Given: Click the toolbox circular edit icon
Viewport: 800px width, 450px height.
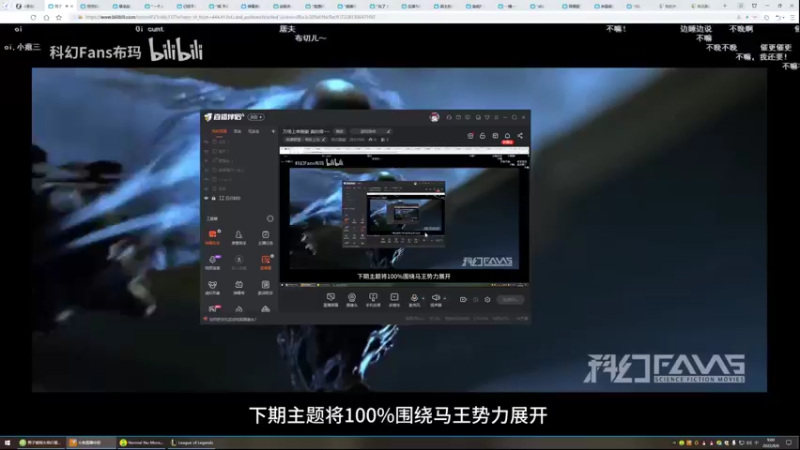Looking at the screenshot, I should point(270,218).
